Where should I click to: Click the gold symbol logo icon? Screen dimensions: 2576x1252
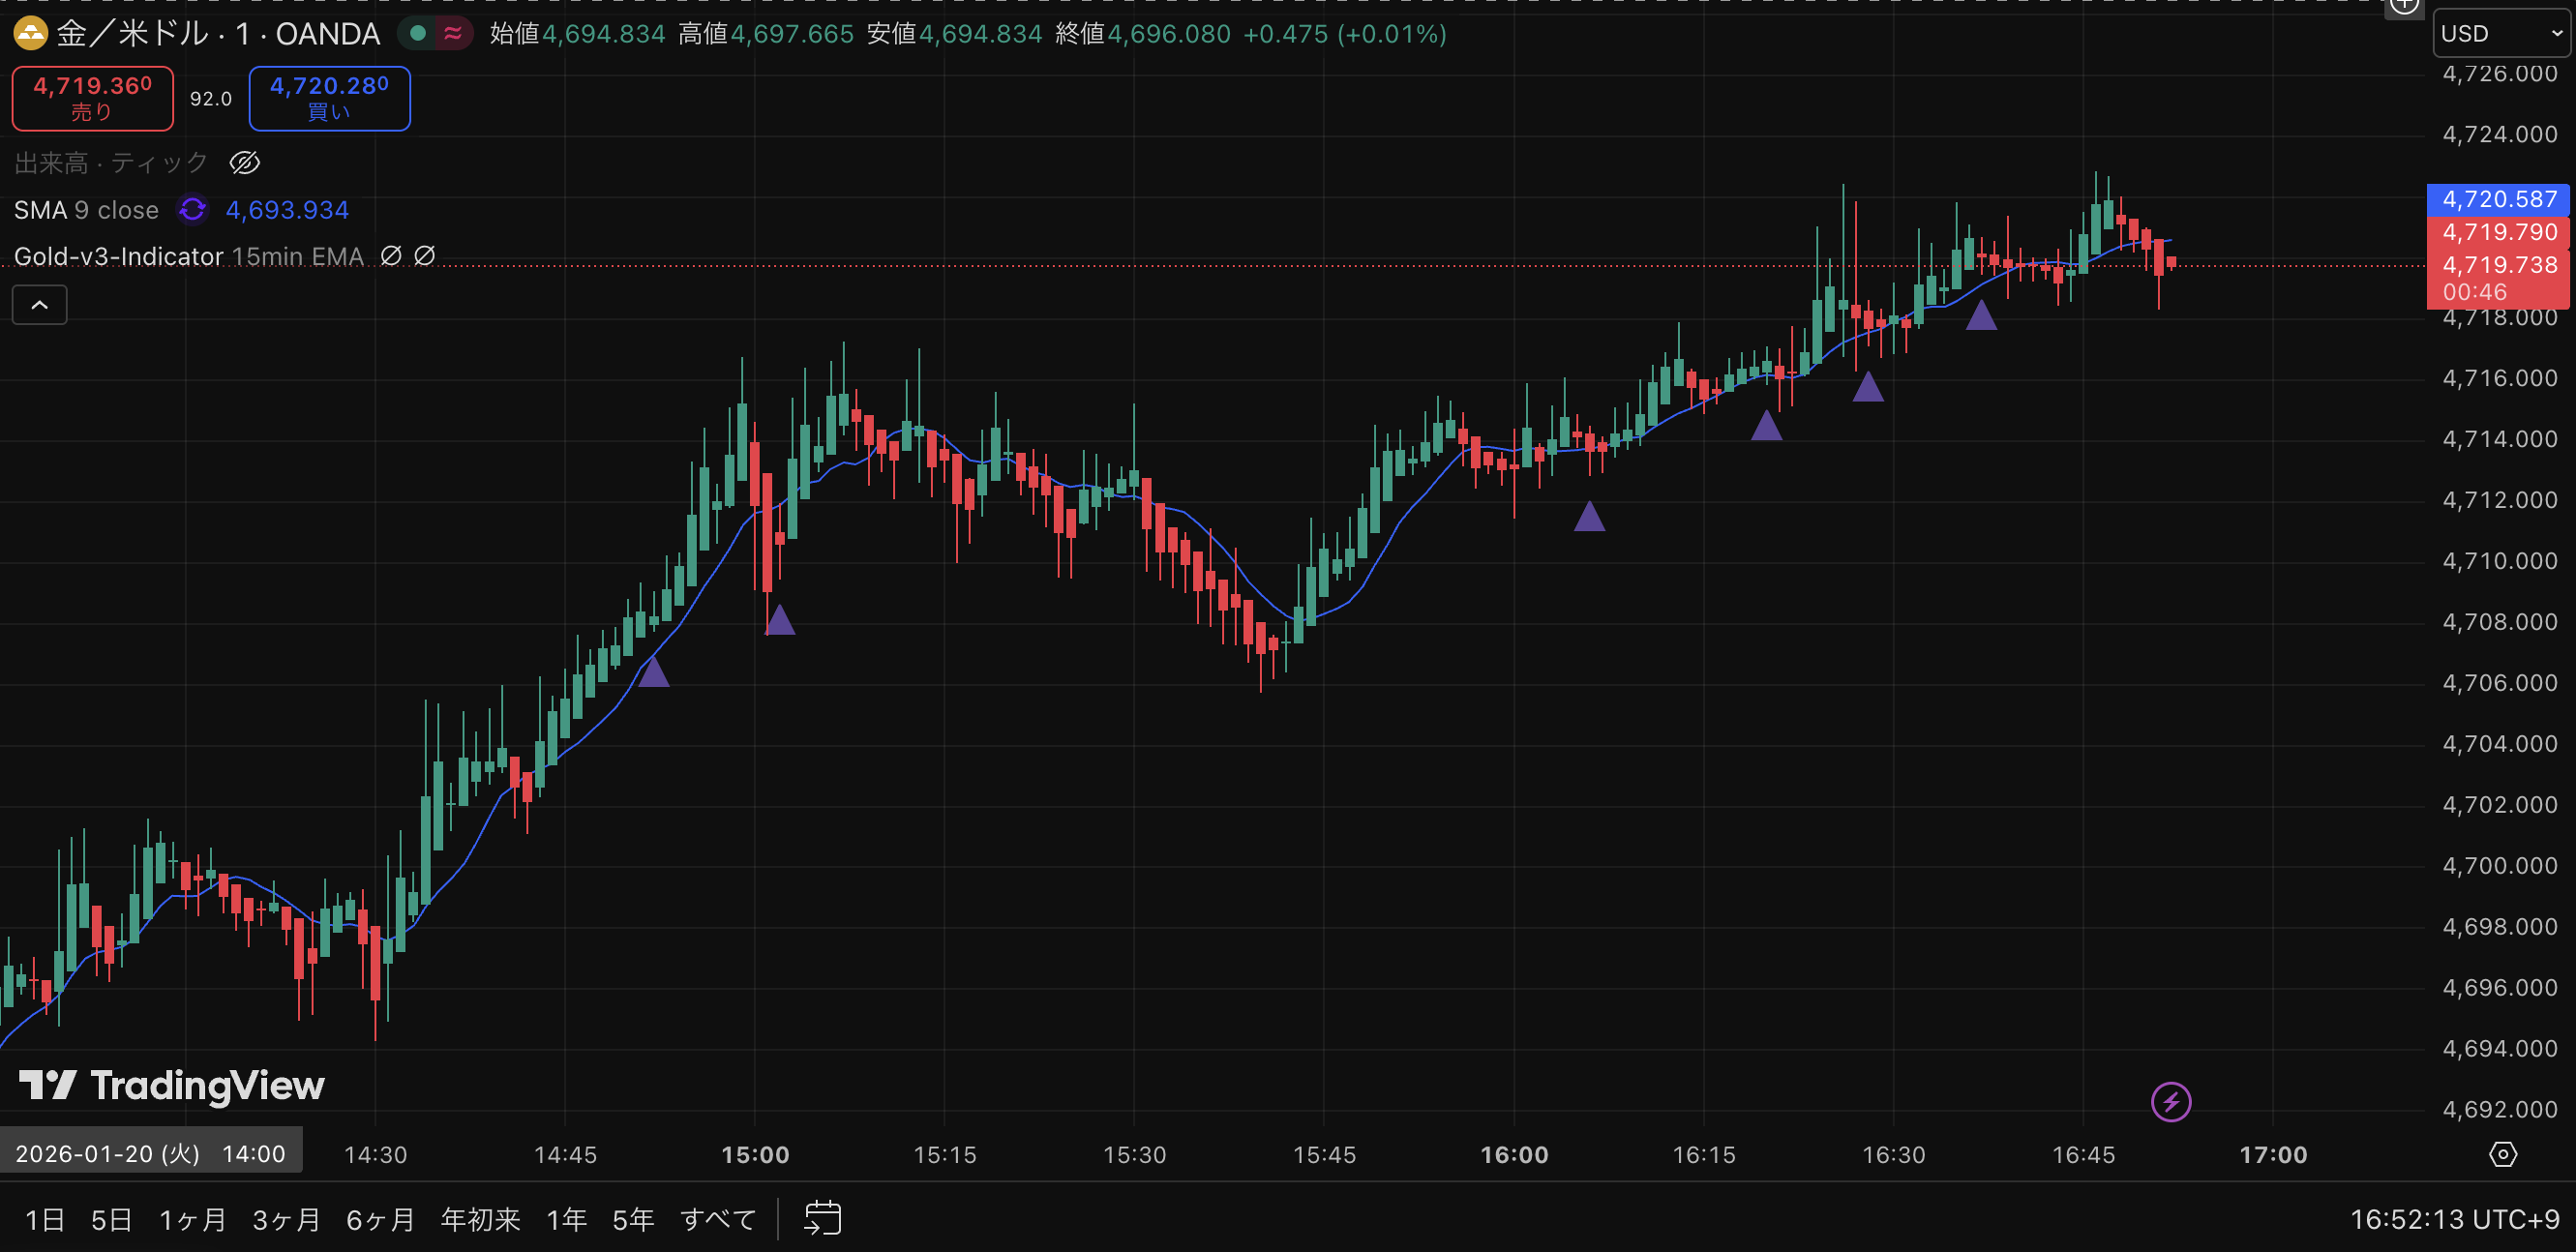[30, 34]
